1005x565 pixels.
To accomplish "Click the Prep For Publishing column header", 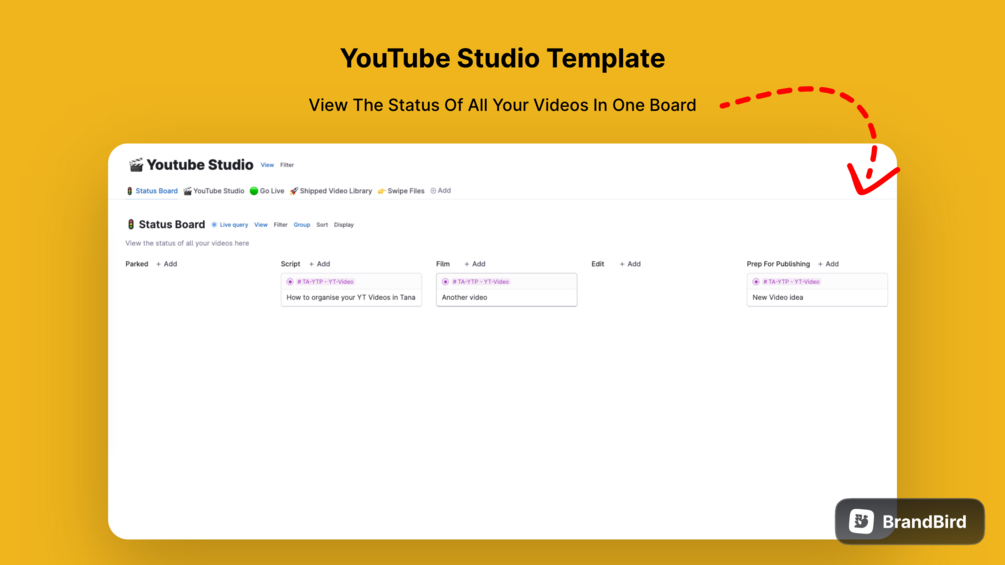I will pos(778,264).
